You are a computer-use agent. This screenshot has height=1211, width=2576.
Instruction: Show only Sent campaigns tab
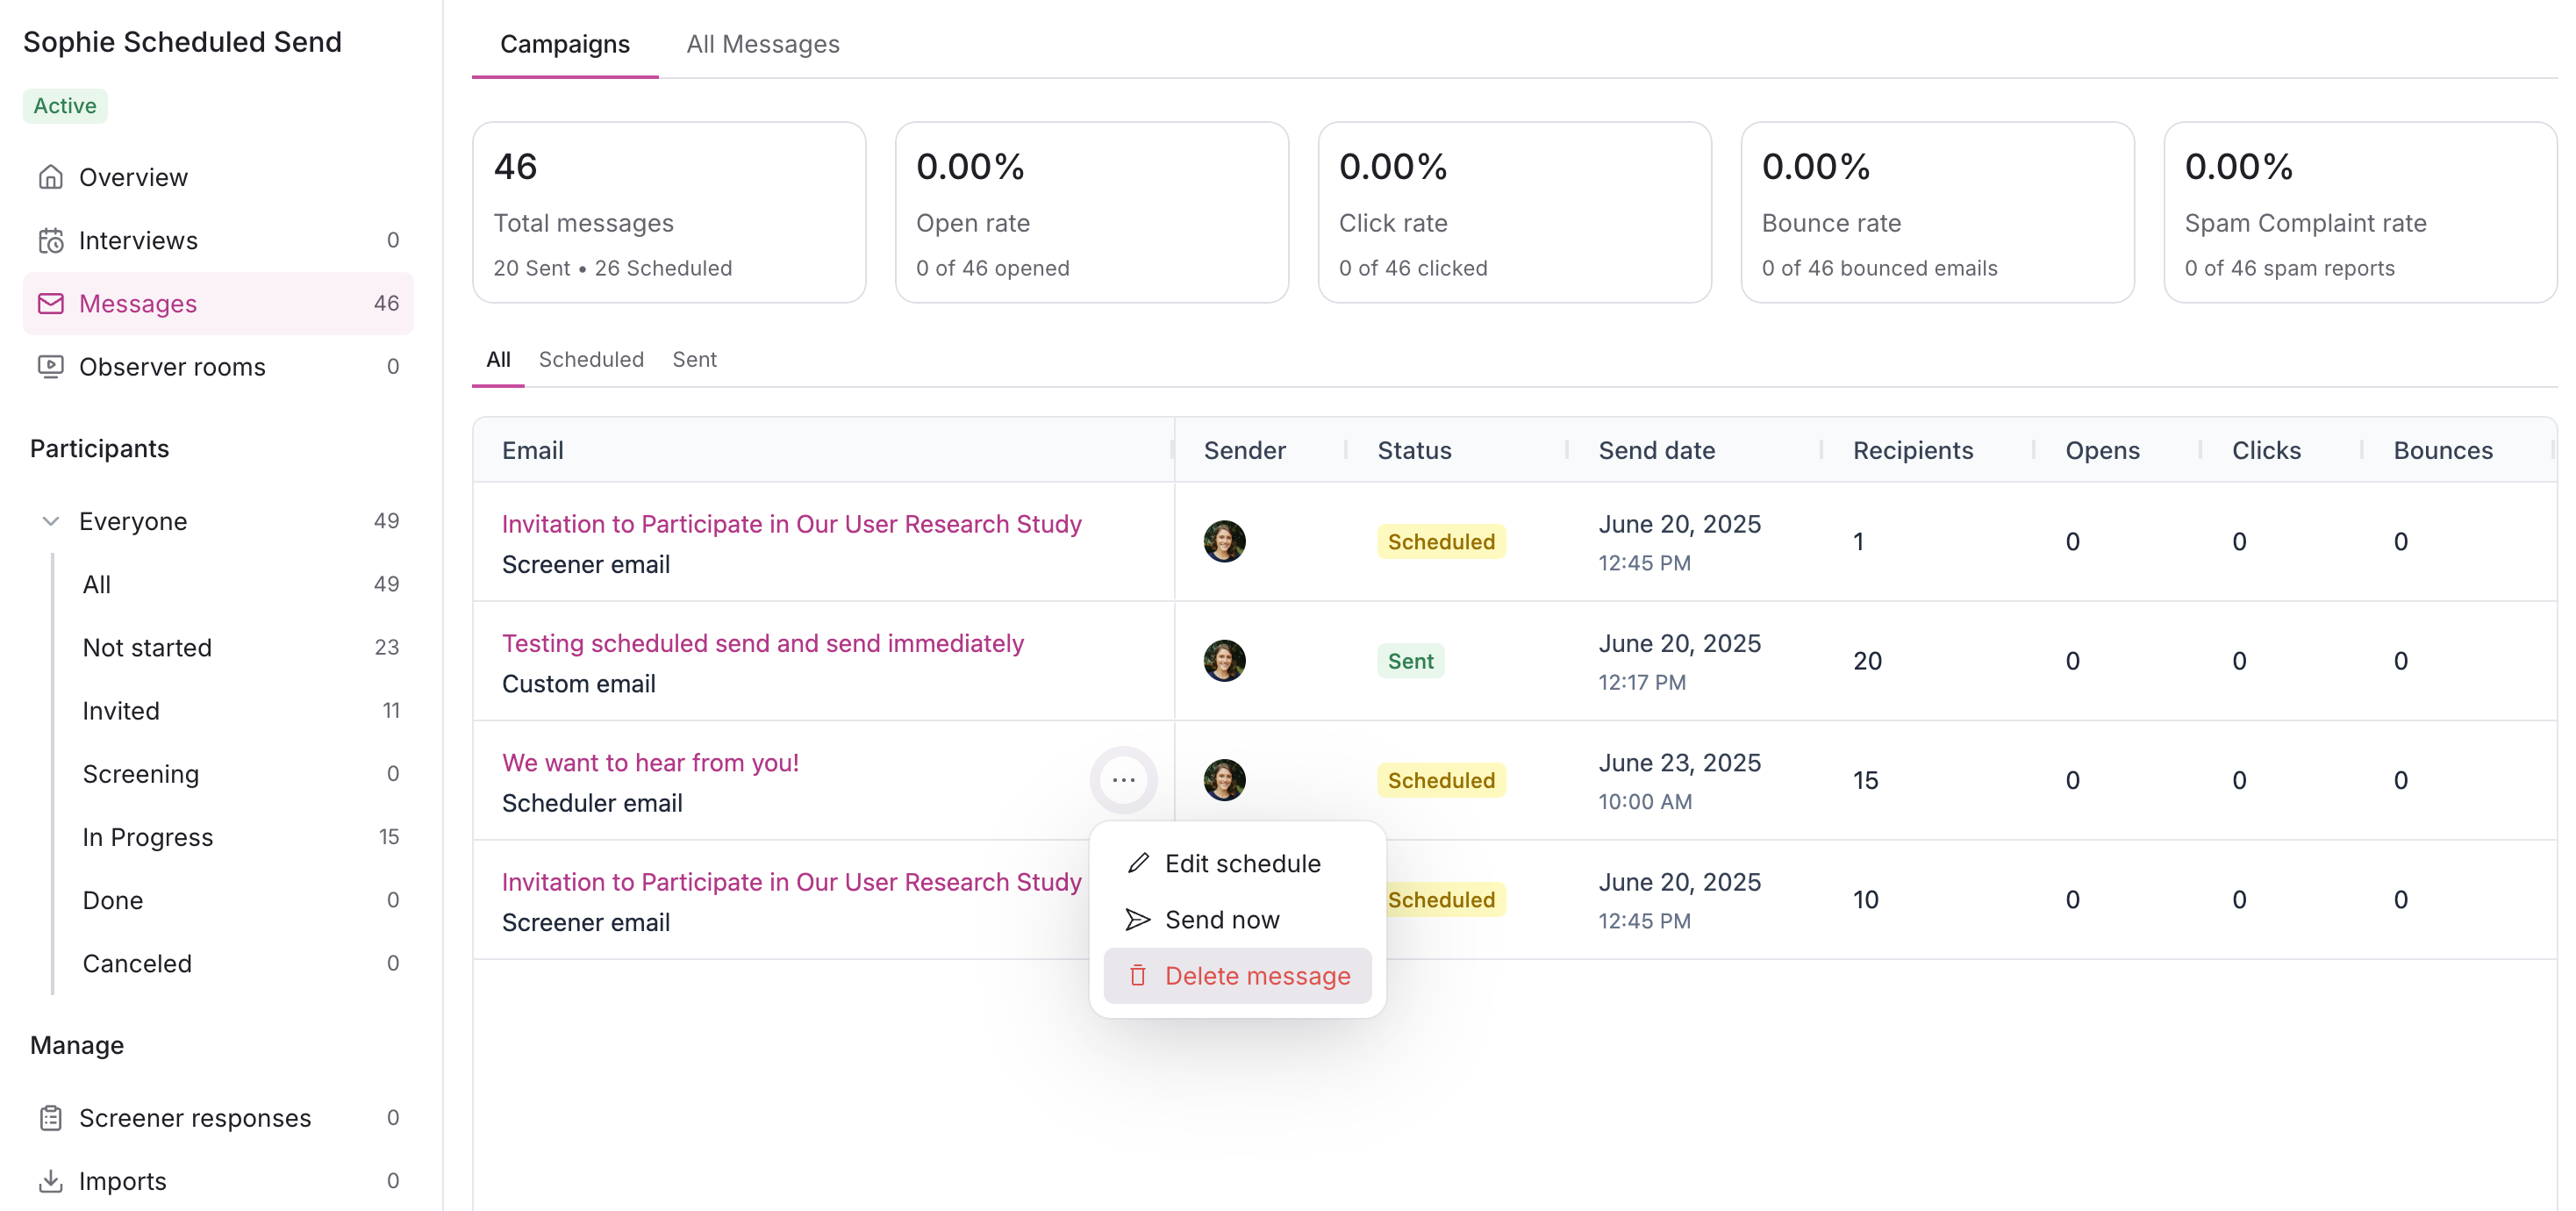pos(694,359)
